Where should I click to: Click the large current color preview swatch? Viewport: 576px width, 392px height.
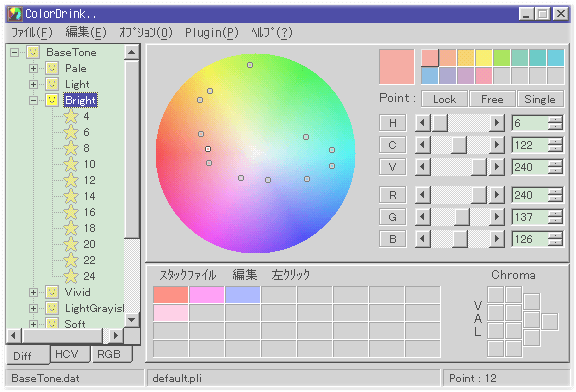397,67
